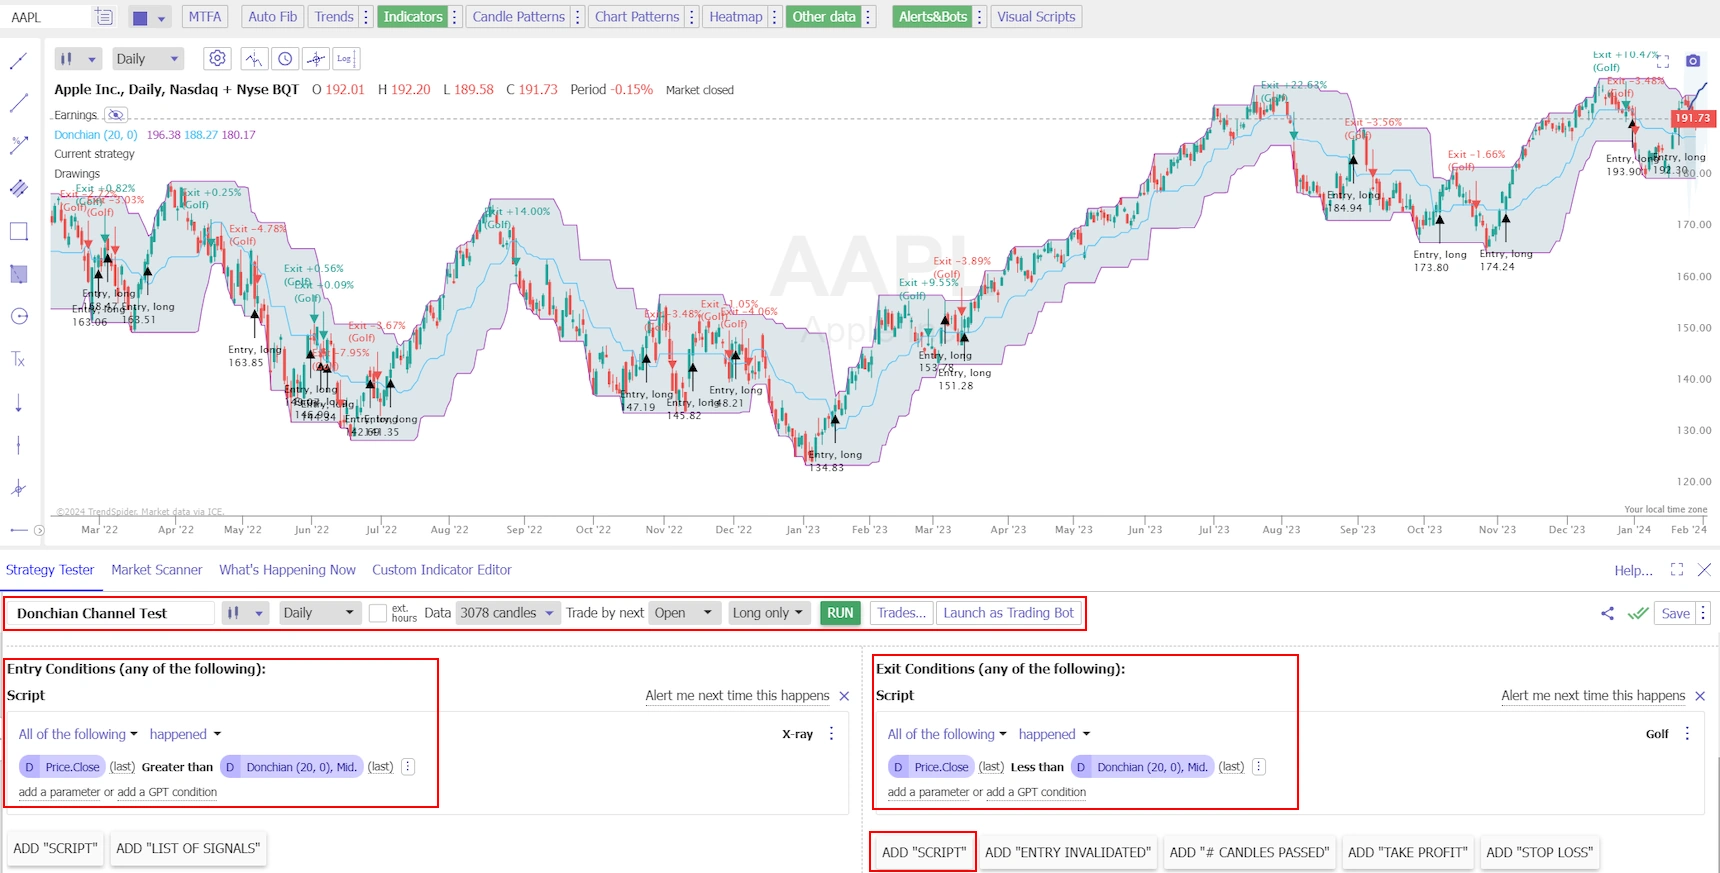Select the Strategy Tester tab
Image resolution: width=1720 pixels, height=873 pixels.
(x=50, y=570)
